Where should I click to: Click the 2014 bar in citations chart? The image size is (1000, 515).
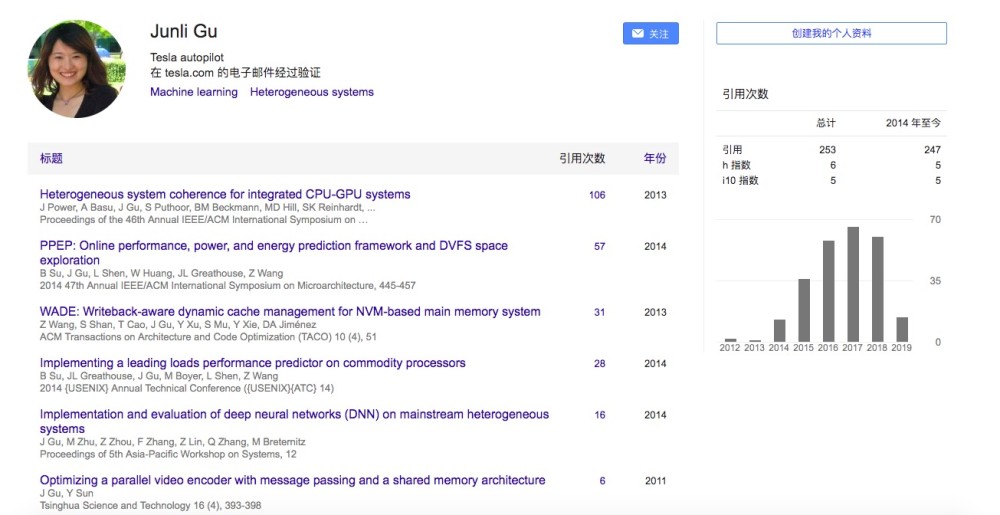tap(779, 331)
